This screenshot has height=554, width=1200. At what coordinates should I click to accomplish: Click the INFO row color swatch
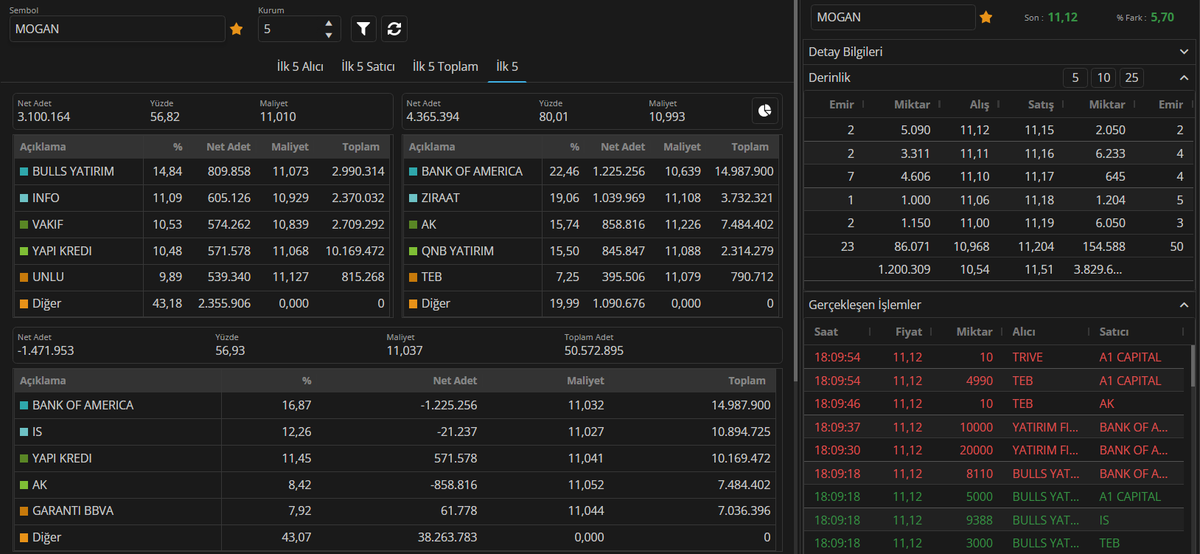tap(24, 198)
